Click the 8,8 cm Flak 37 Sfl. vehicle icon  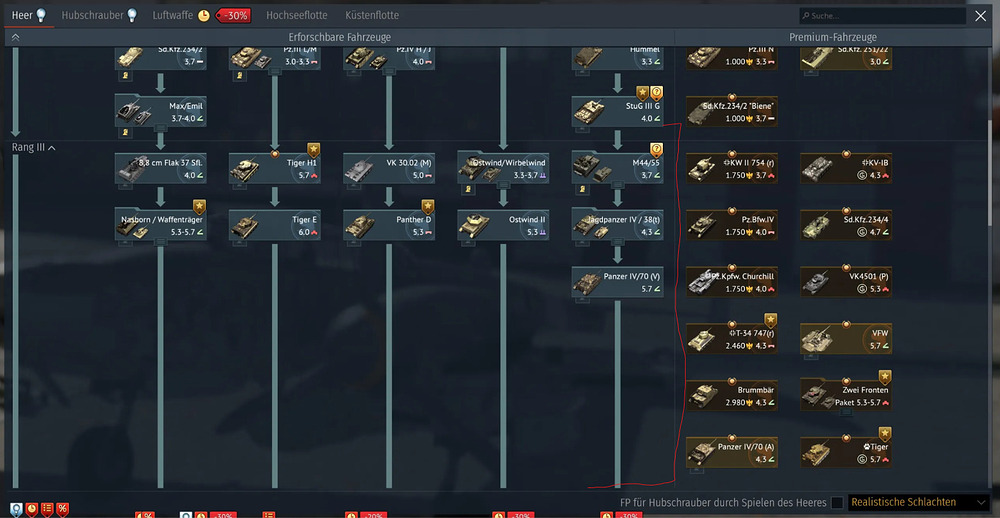pos(133,169)
